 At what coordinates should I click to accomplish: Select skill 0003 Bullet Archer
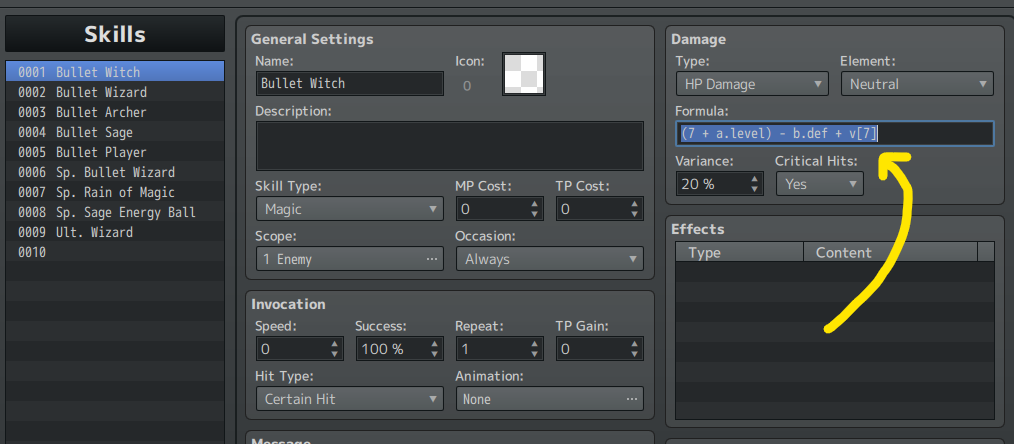(115, 112)
